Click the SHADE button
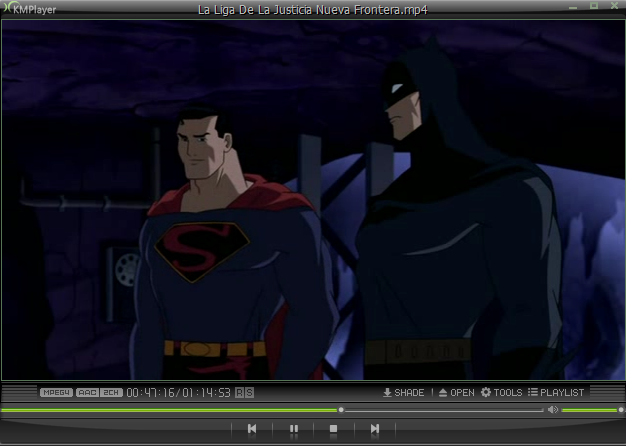 click(x=404, y=392)
